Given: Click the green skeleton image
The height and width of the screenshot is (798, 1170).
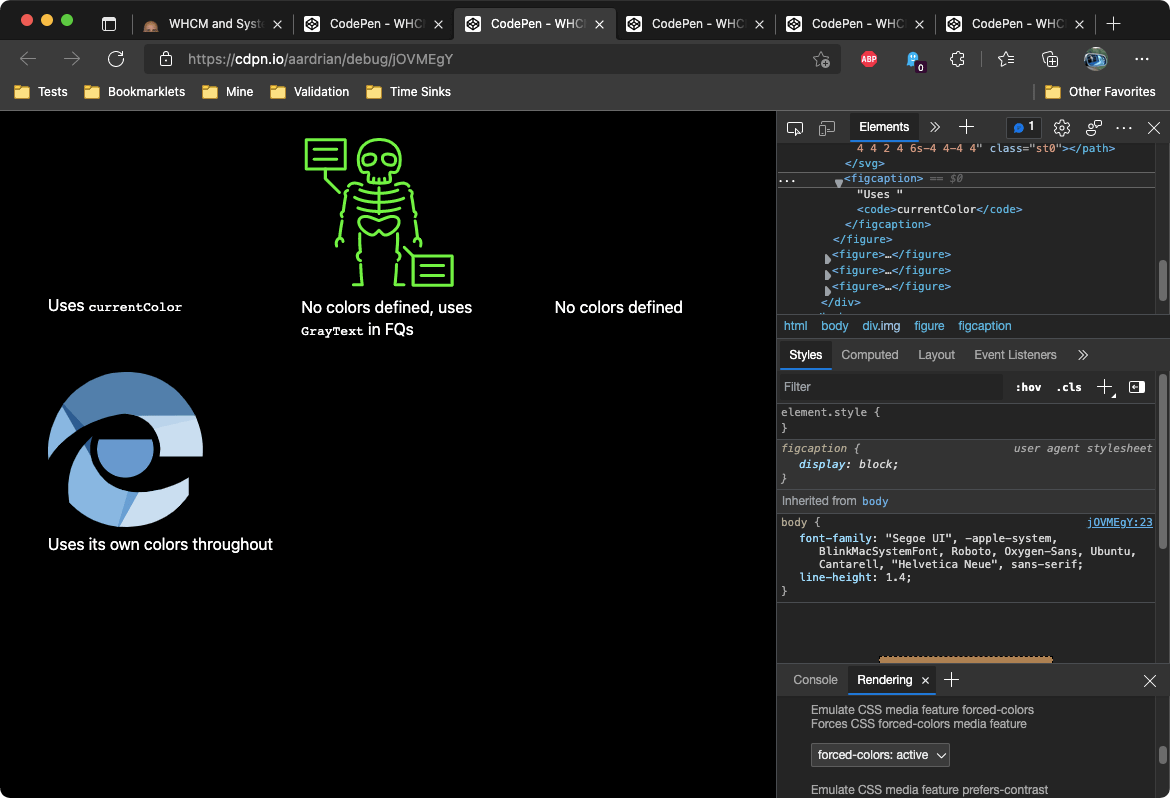Looking at the screenshot, I should 379,212.
